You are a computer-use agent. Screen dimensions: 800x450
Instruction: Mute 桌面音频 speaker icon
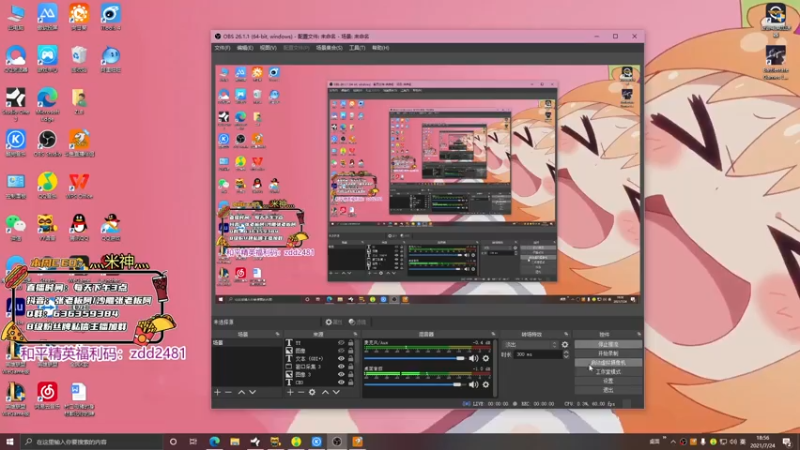(x=473, y=385)
